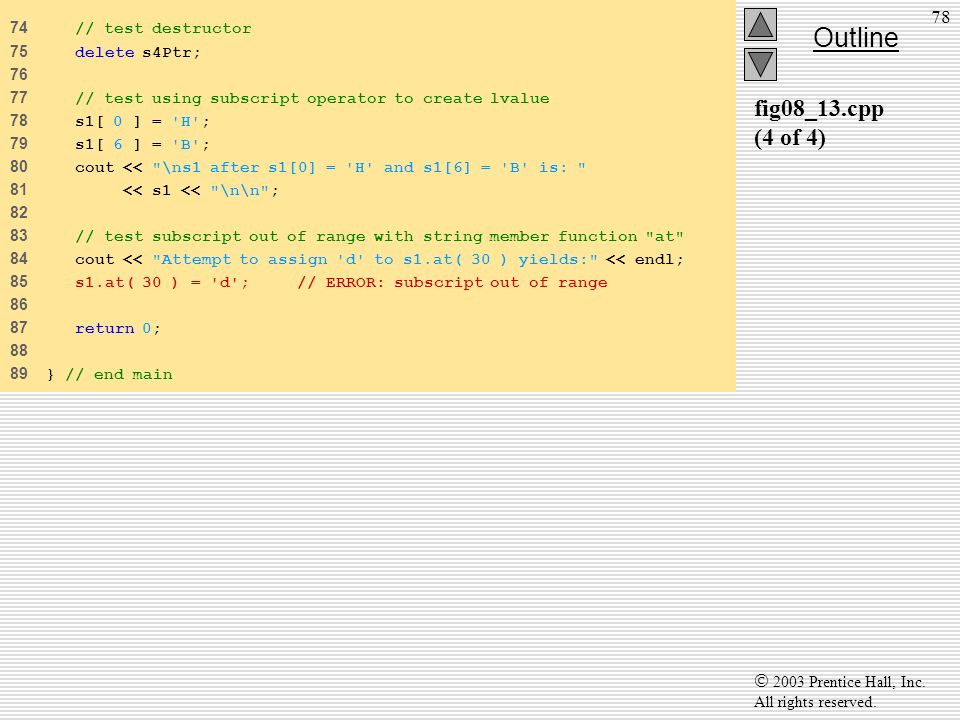This screenshot has width=960, height=720.
Task: Click the s1[ 6 ] = 'B' statement
Action: [142, 144]
